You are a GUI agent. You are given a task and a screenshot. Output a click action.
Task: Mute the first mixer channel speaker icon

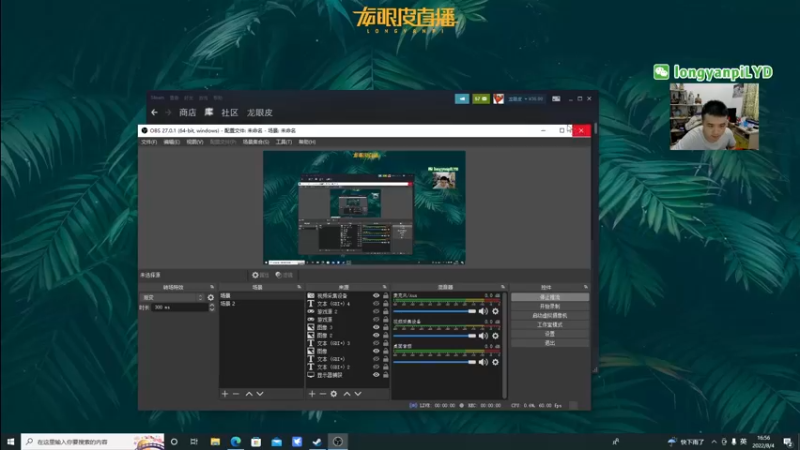483,311
